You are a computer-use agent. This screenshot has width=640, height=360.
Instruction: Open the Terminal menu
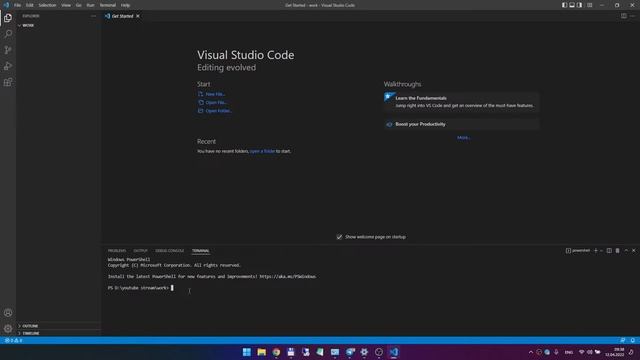[108, 5]
